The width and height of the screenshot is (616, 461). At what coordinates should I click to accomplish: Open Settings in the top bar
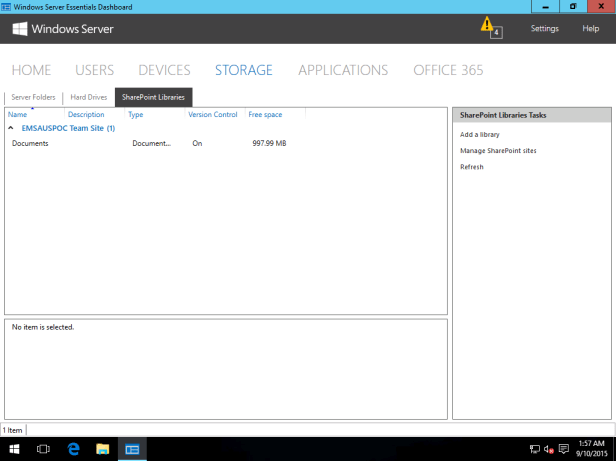(544, 29)
